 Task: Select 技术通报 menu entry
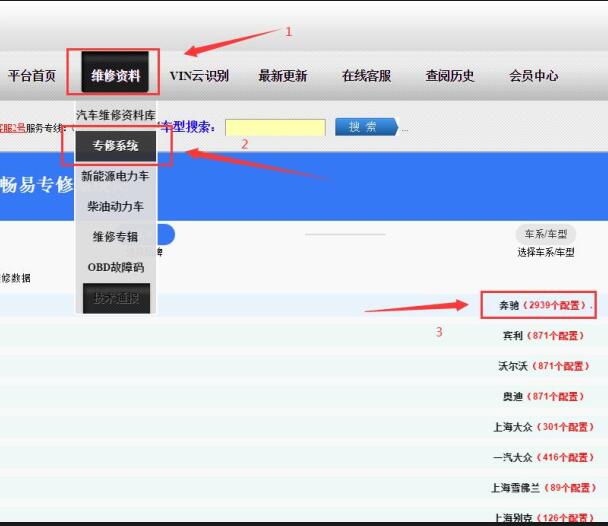pos(116,298)
